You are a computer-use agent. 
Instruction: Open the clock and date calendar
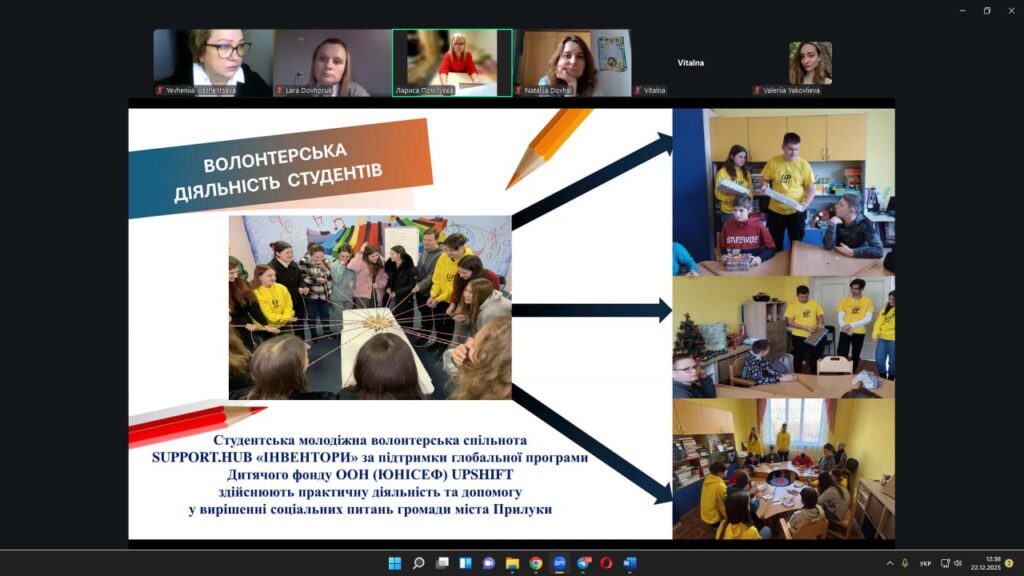tap(992, 563)
